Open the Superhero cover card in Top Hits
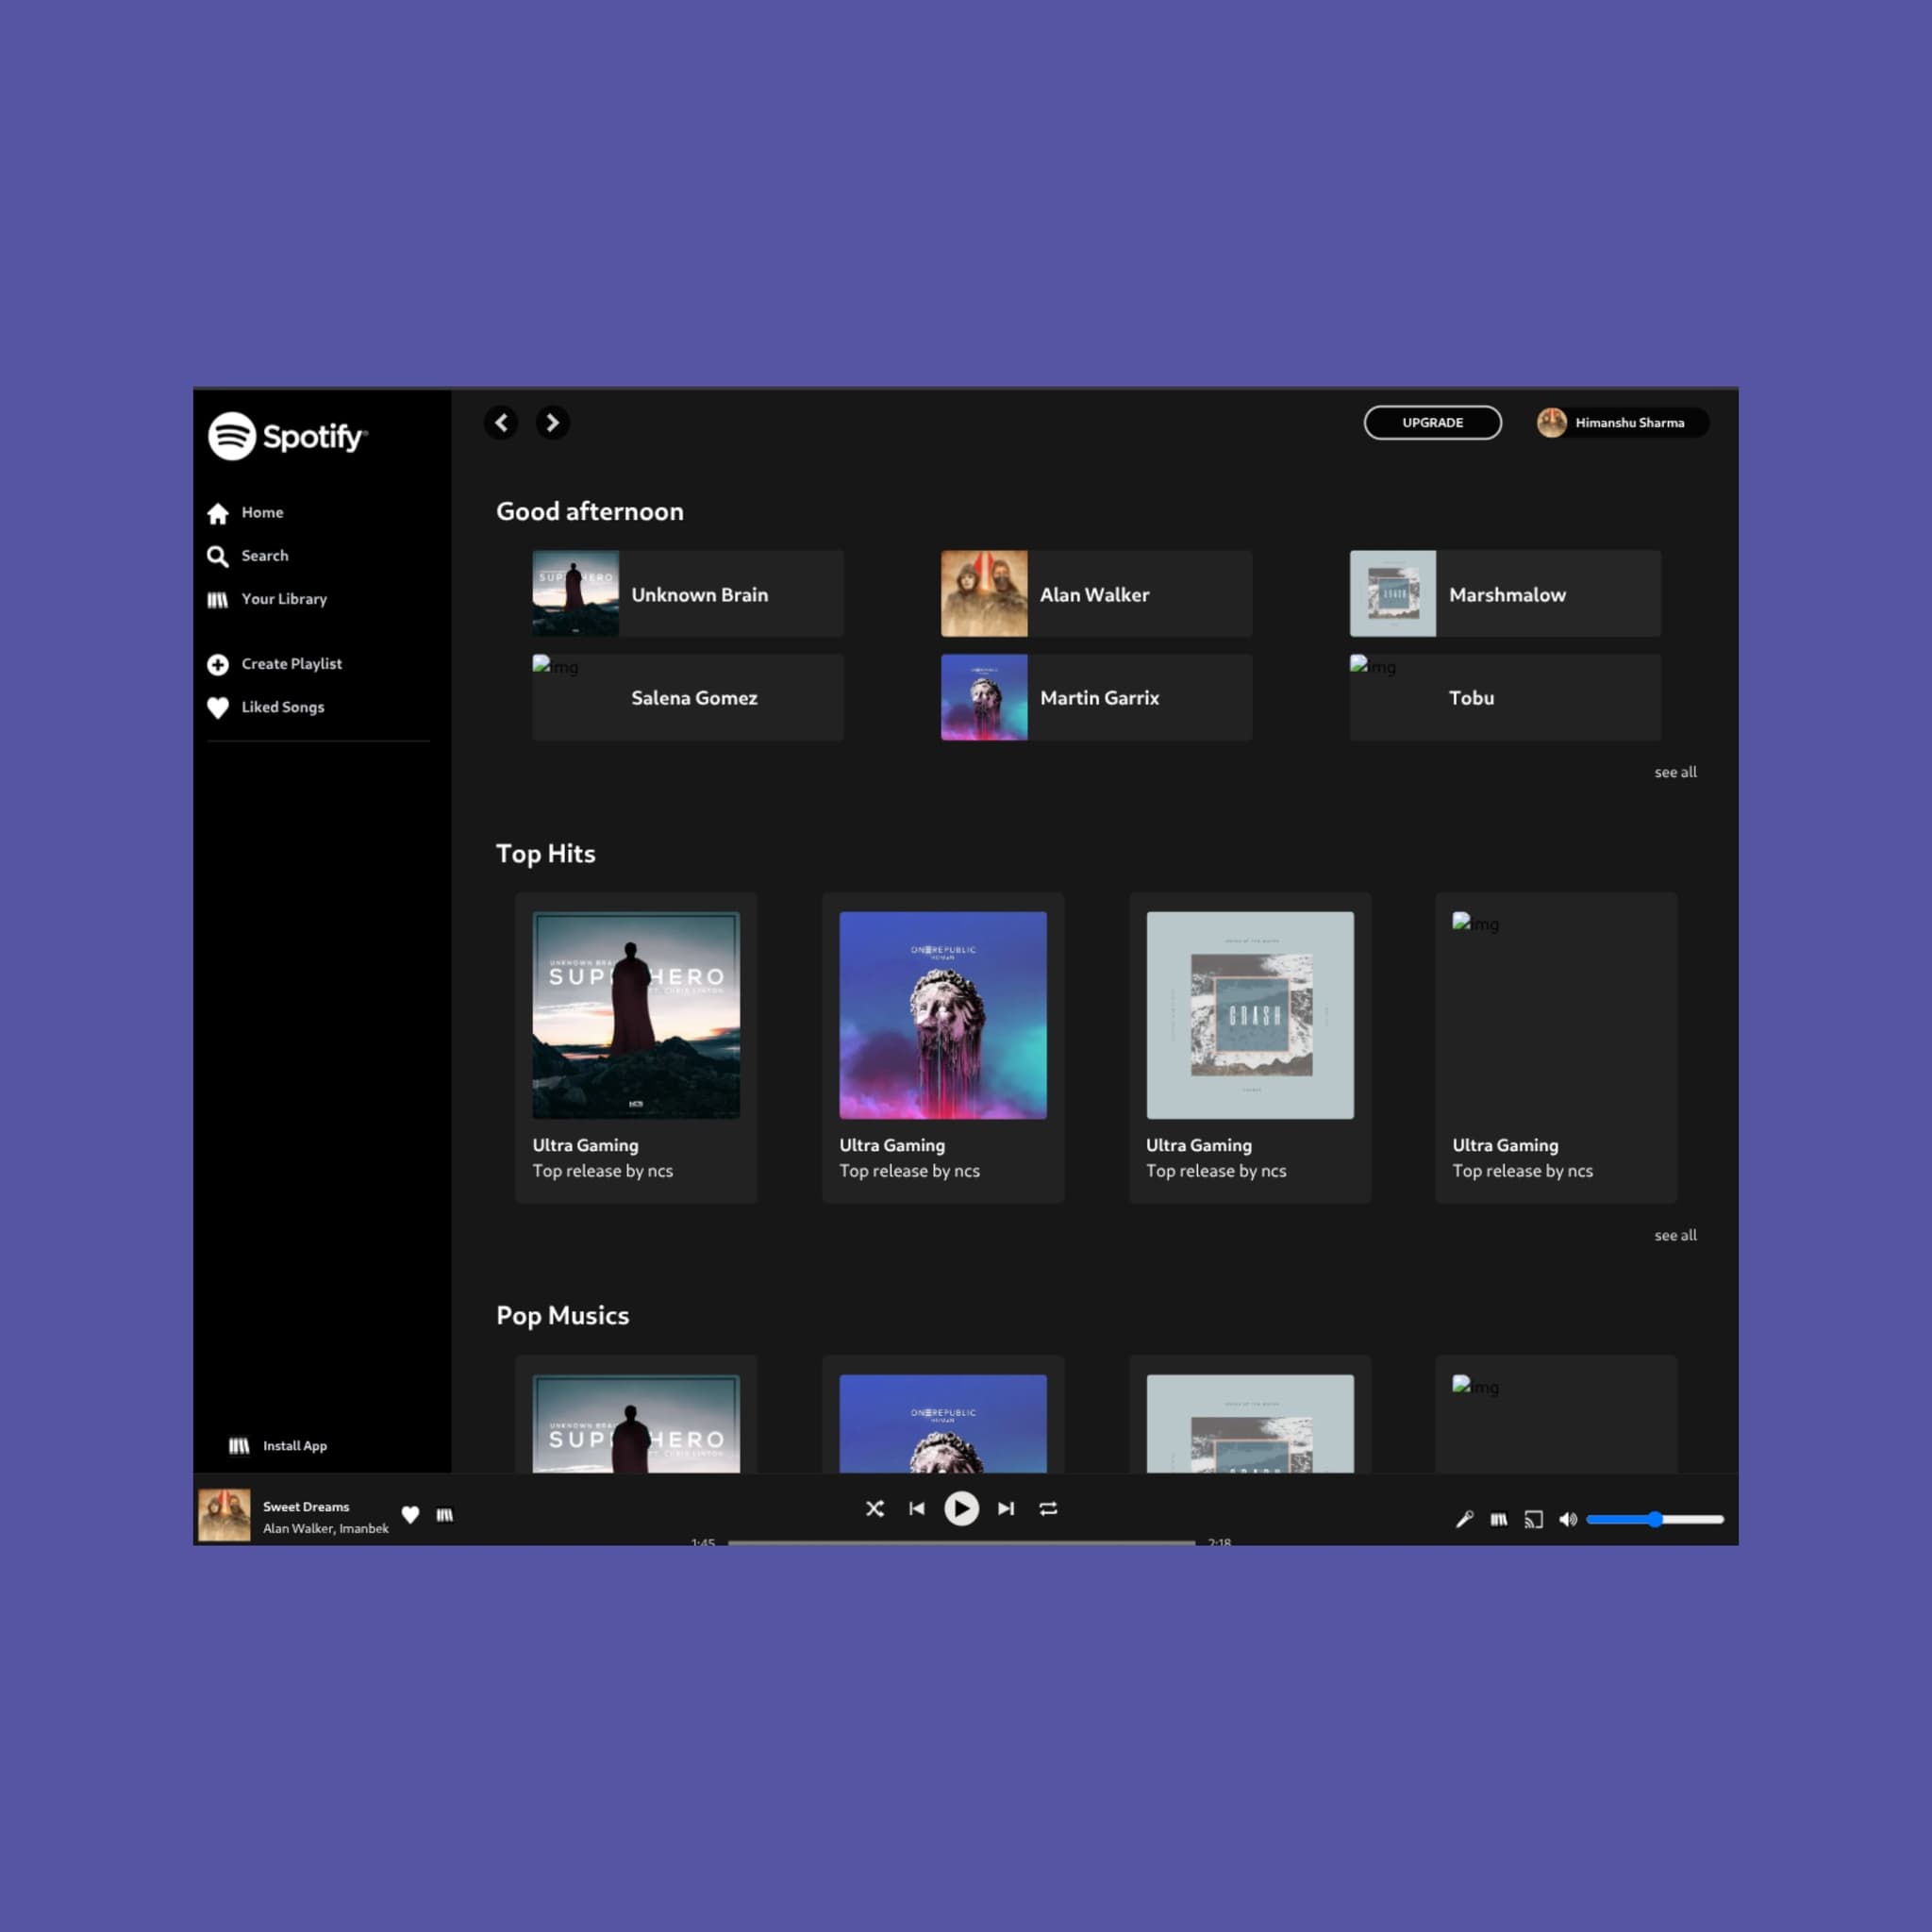 [x=636, y=1048]
